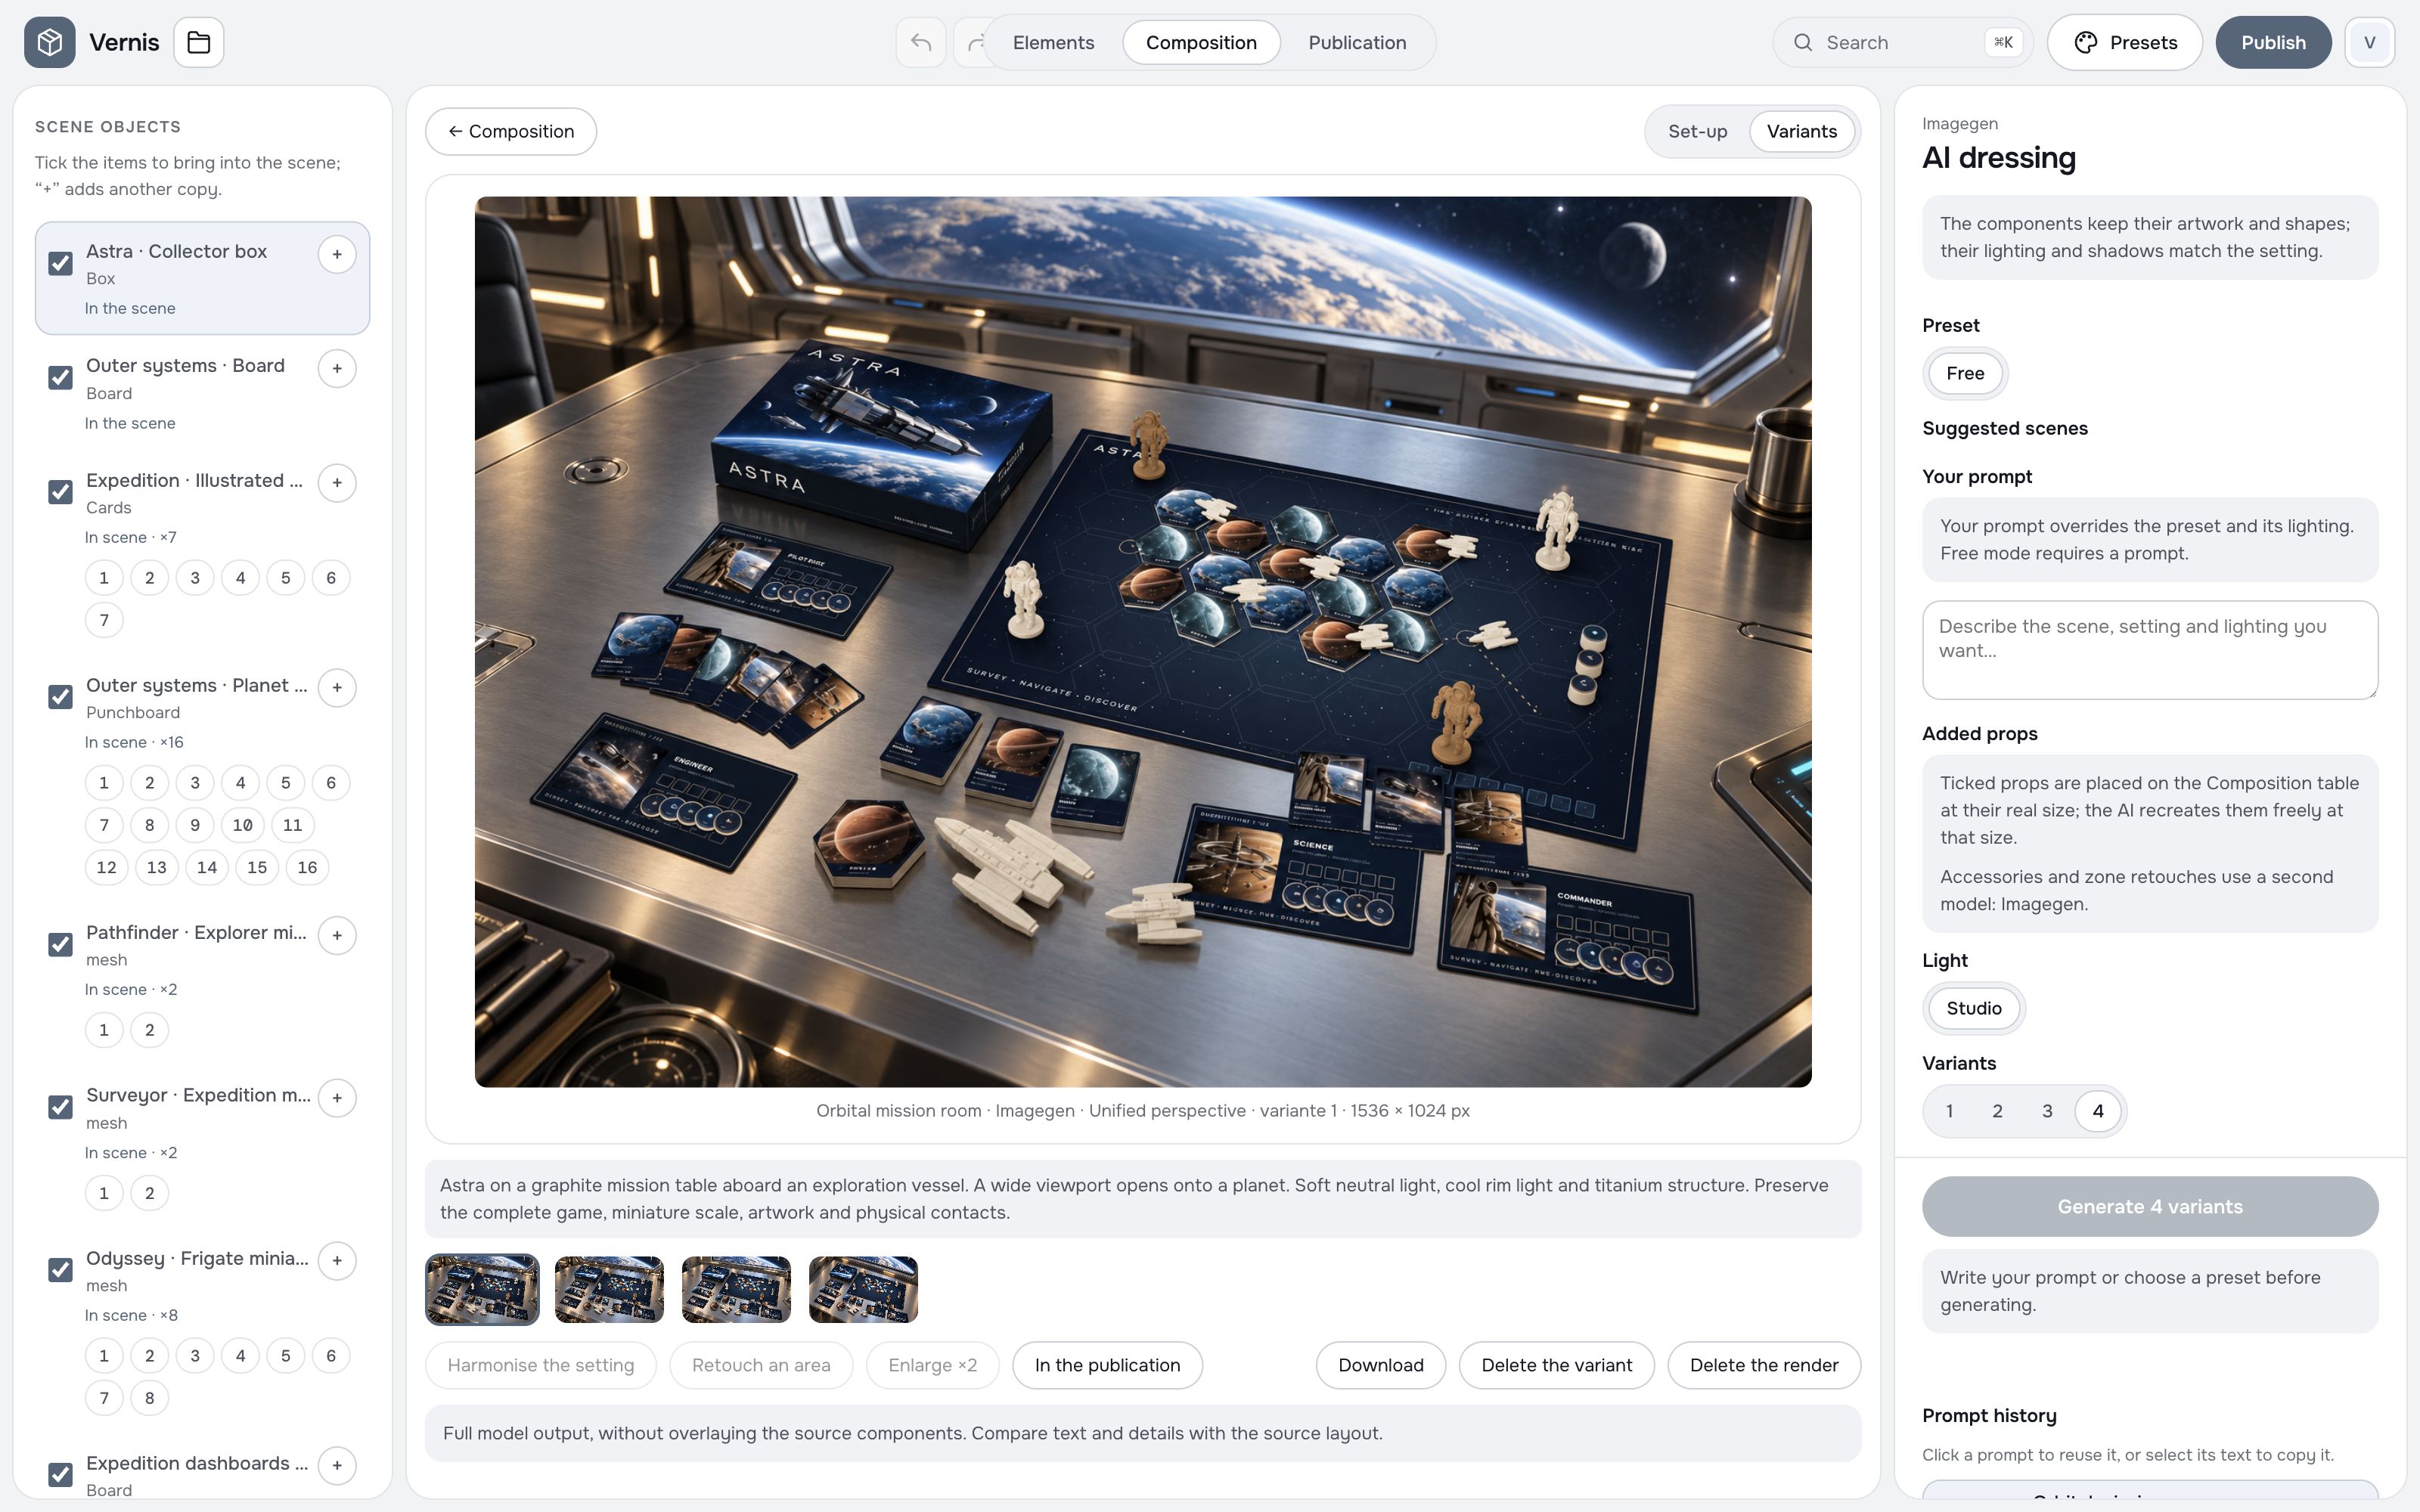2420x1512 pixels.
Task: Switch to the Elements tab
Action: (x=1053, y=42)
